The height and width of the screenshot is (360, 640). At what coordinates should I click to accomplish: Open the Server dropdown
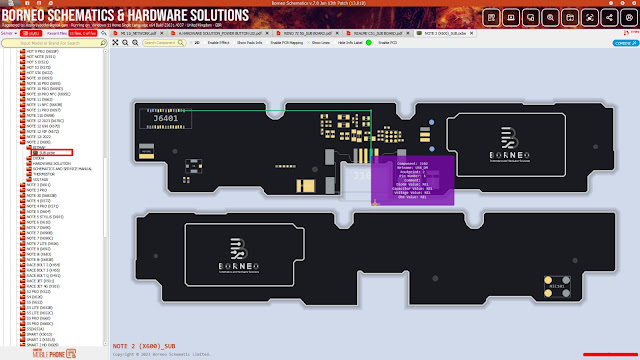pos(9,33)
